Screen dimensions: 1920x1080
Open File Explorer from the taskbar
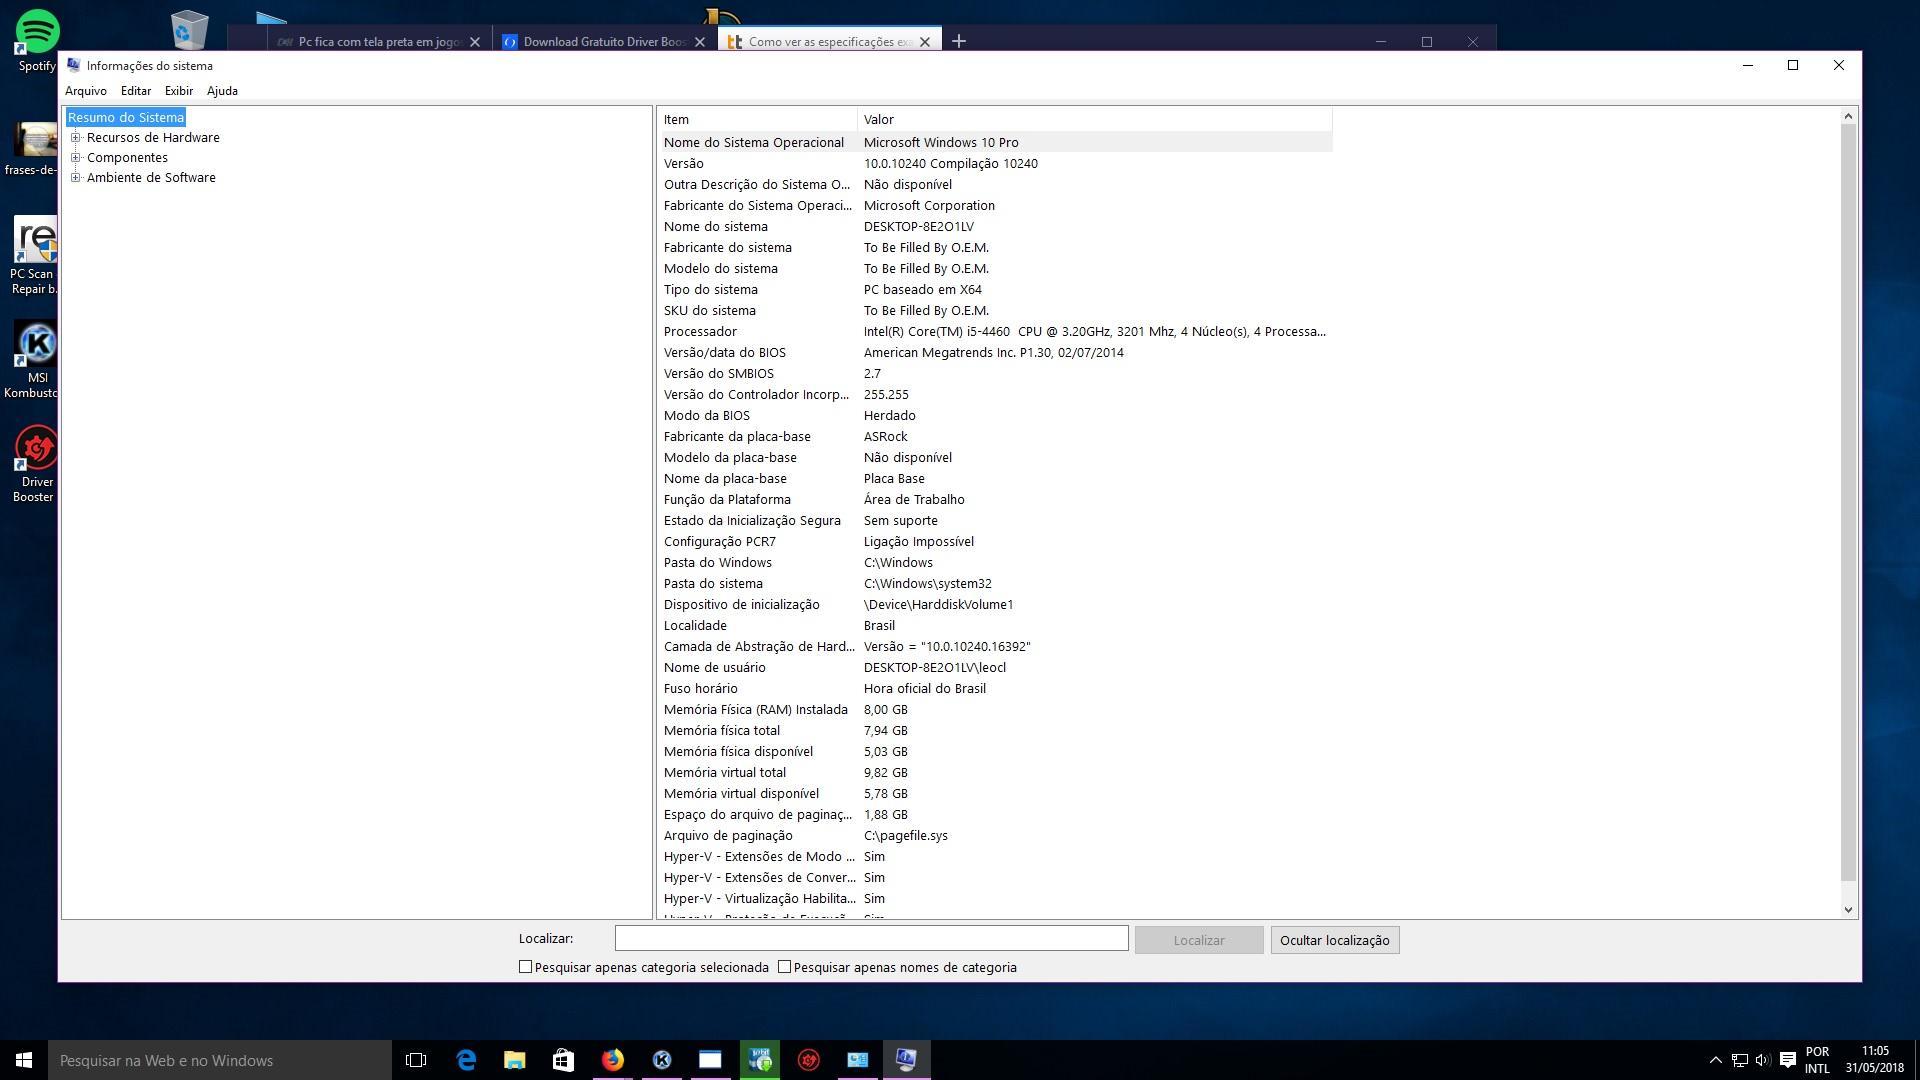(x=514, y=1060)
